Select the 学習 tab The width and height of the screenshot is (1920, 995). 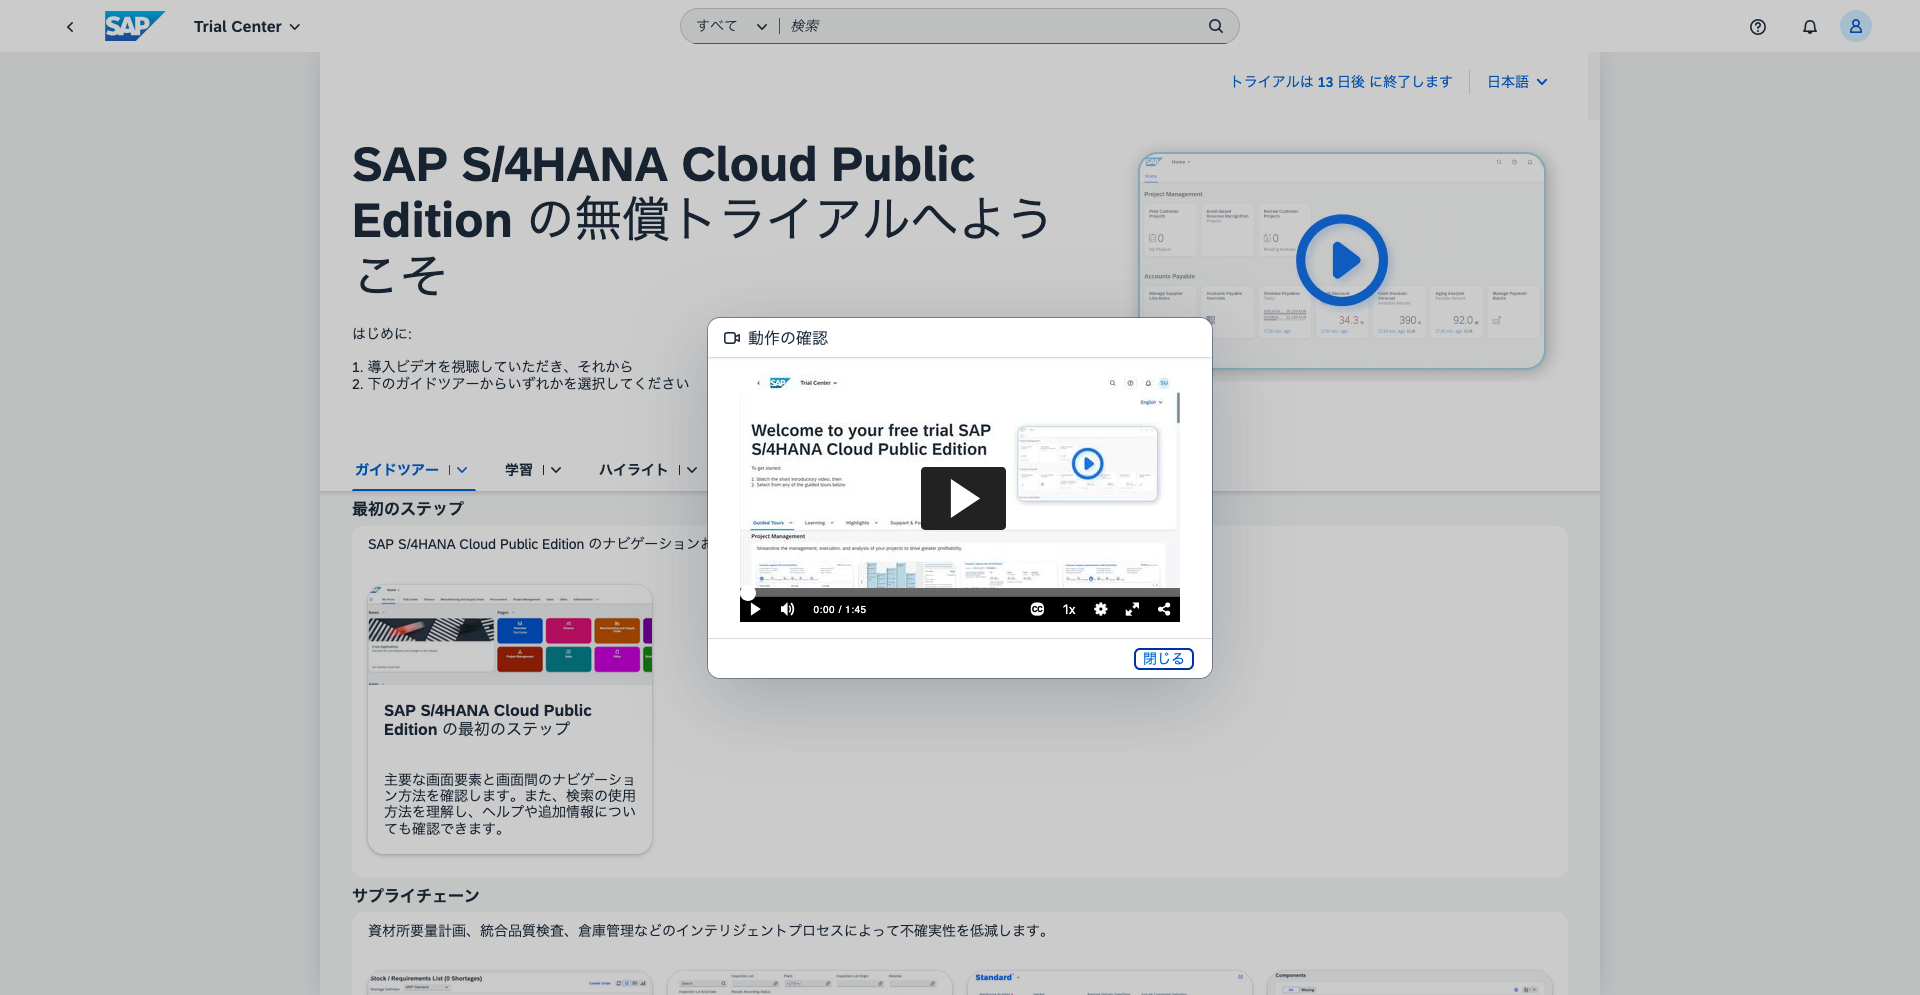519,470
